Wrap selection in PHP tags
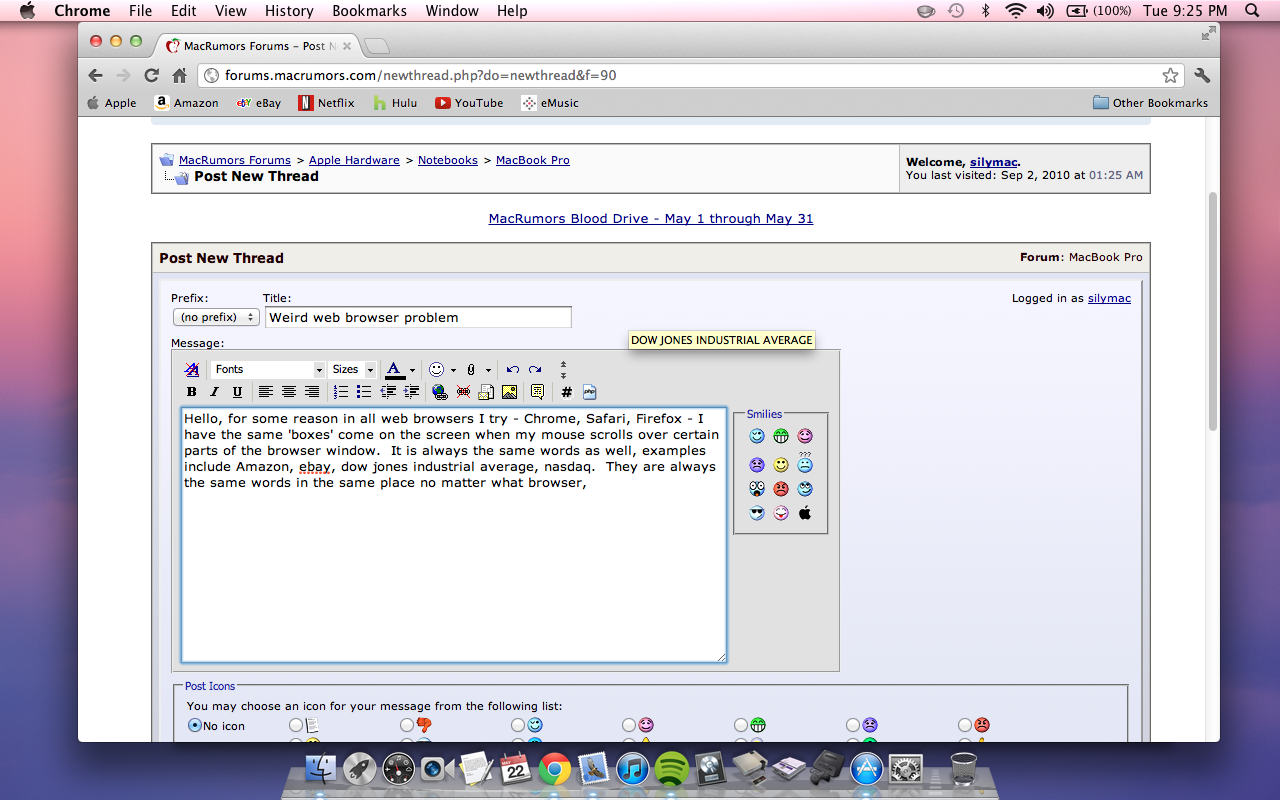This screenshot has width=1280, height=800. tap(590, 392)
